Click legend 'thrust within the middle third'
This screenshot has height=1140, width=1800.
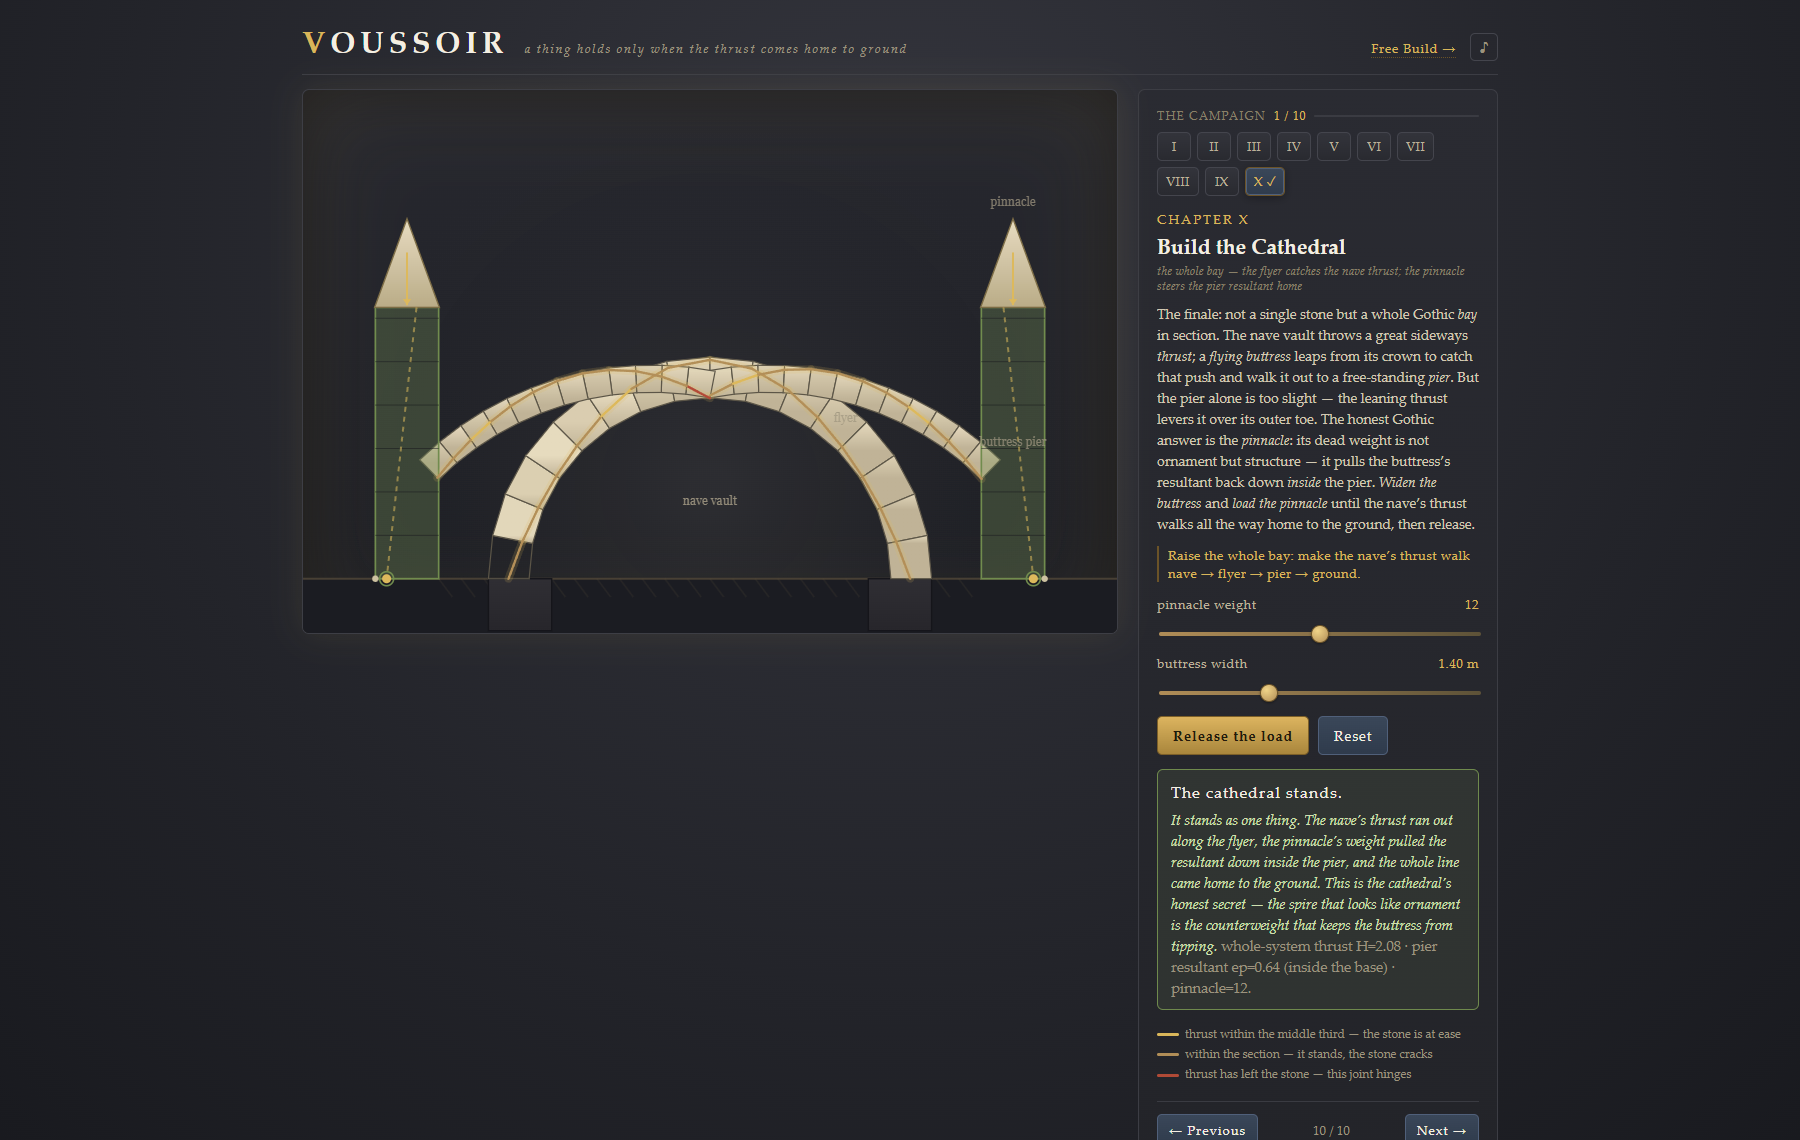pos(1323,1034)
